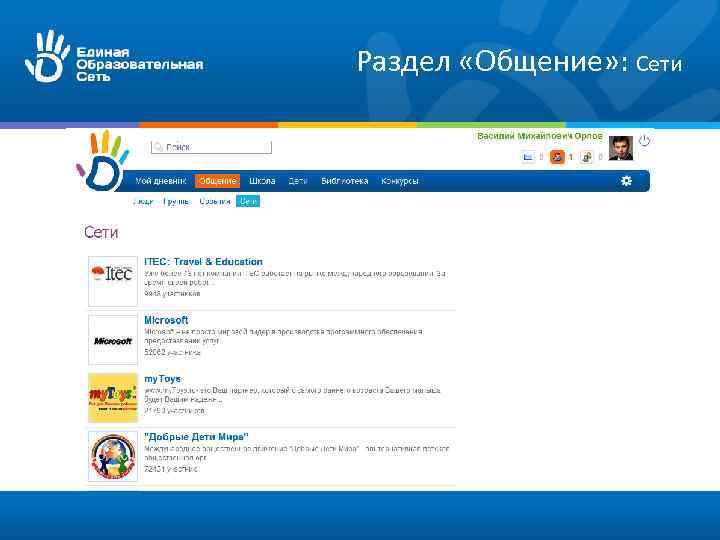Image resolution: width=720 pixels, height=540 pixels.
Task: Switch to the Группы sub-tab
Action: [x=176, y=201]
